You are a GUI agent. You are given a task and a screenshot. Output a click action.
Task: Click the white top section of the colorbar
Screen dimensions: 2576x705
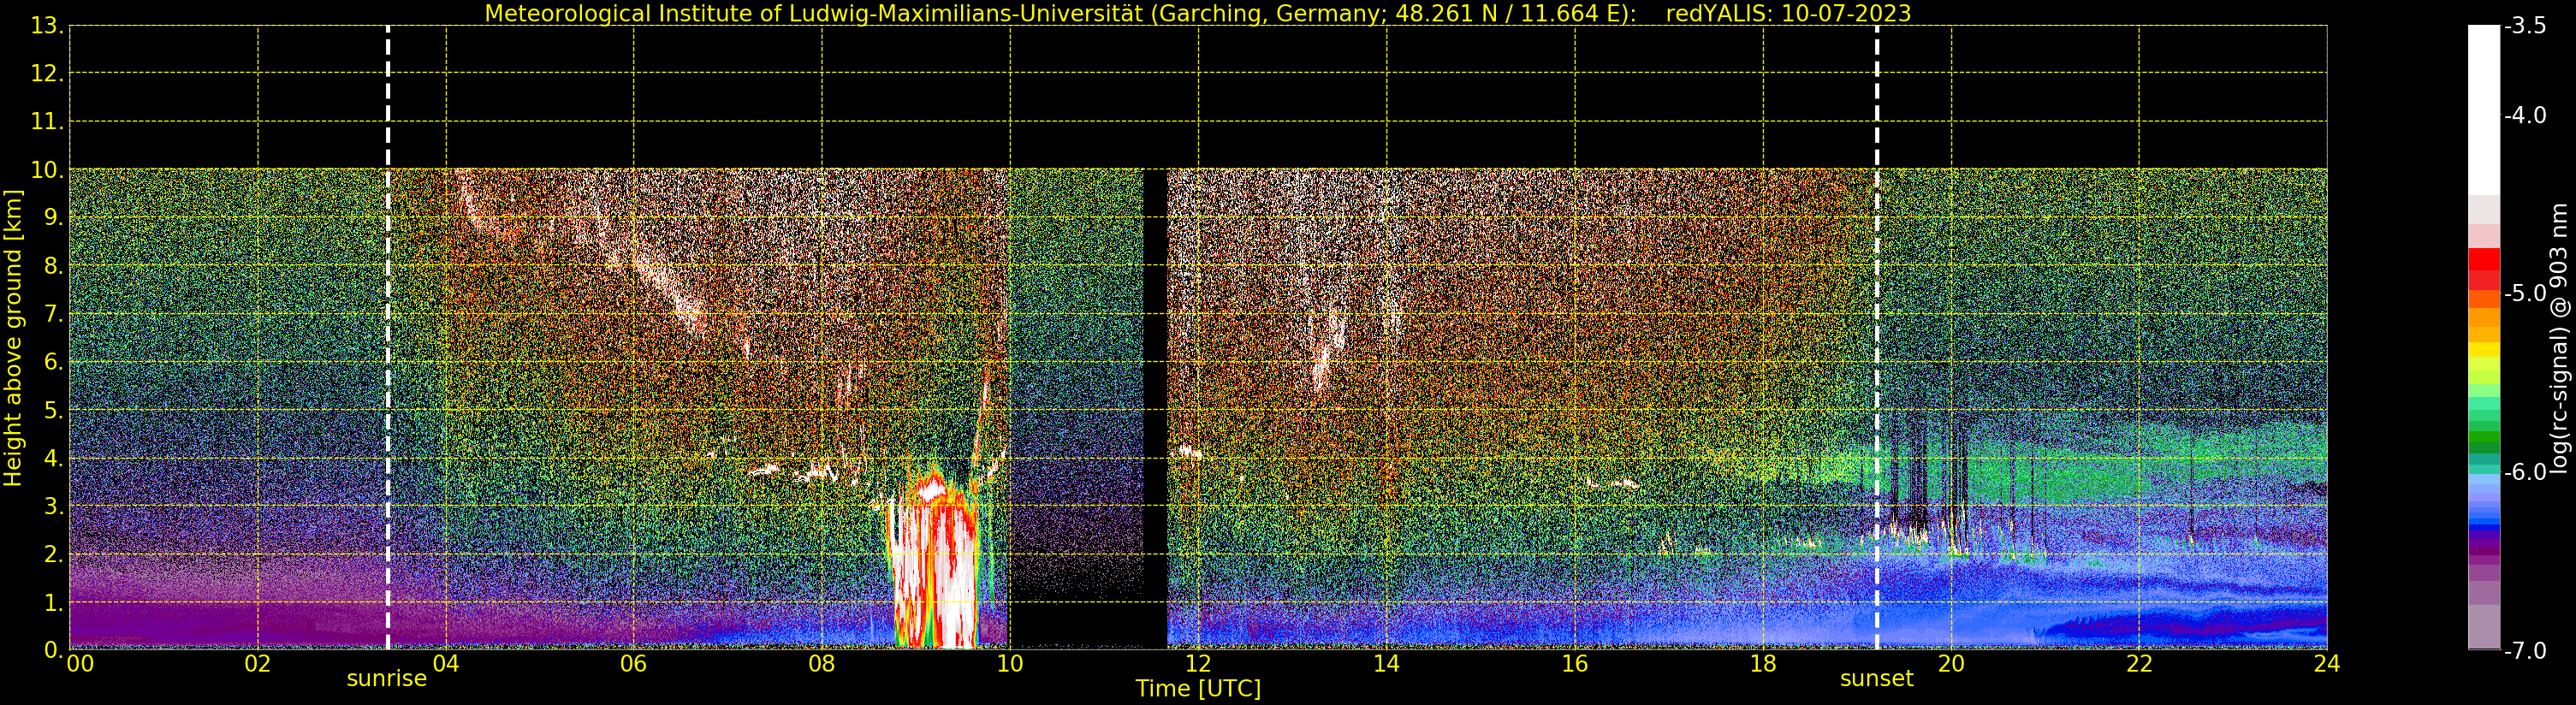point(2484,110)
